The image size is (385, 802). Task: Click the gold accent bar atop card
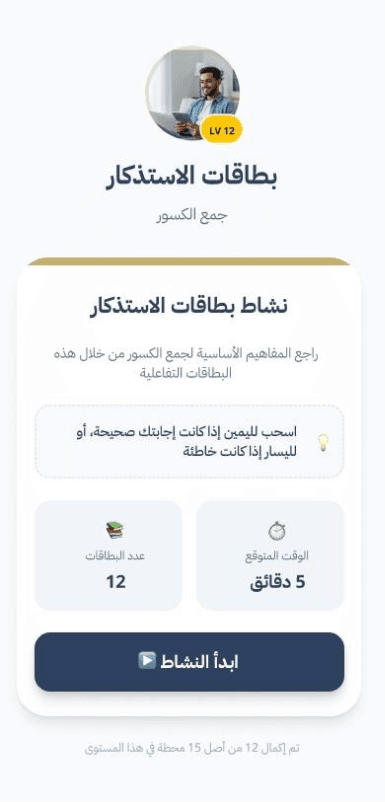pos(189,261)
